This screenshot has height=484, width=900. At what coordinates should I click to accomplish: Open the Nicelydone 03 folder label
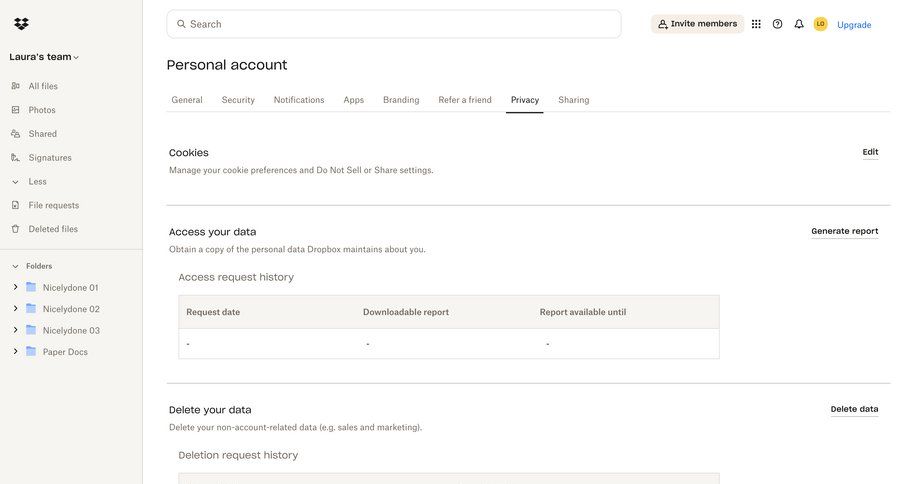71,331
